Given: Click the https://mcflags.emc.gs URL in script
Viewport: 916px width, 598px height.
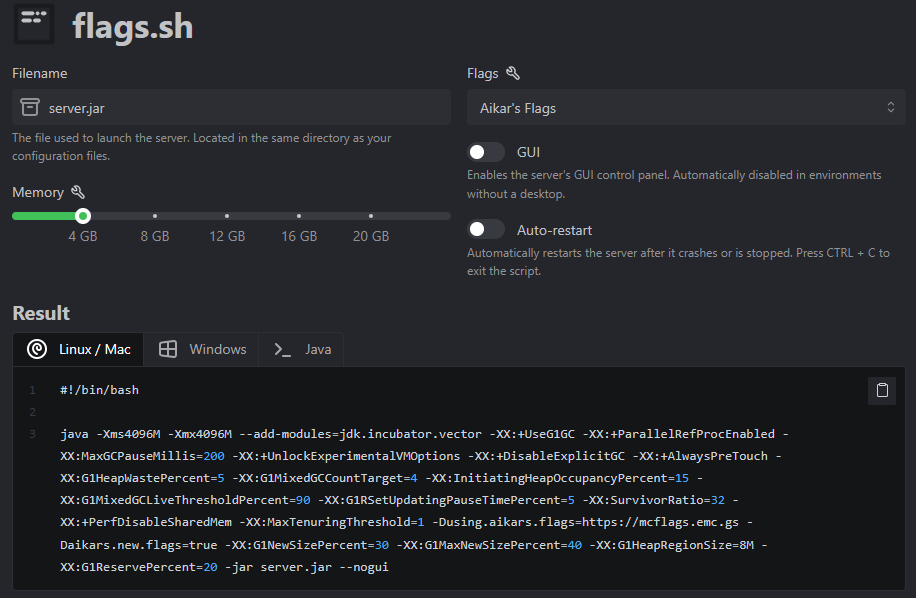Looking at the screenshot, I should pyautogui.click(x=660, y=522).
